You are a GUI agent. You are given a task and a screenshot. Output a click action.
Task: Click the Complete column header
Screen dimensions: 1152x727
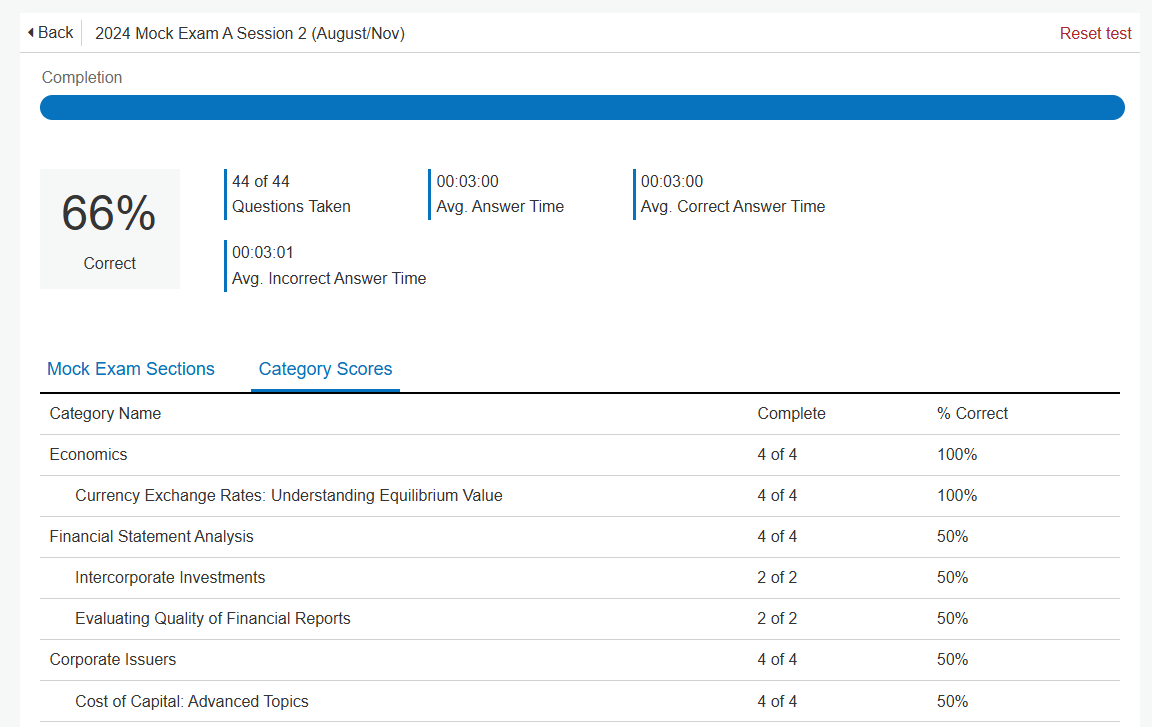point(791,413)
